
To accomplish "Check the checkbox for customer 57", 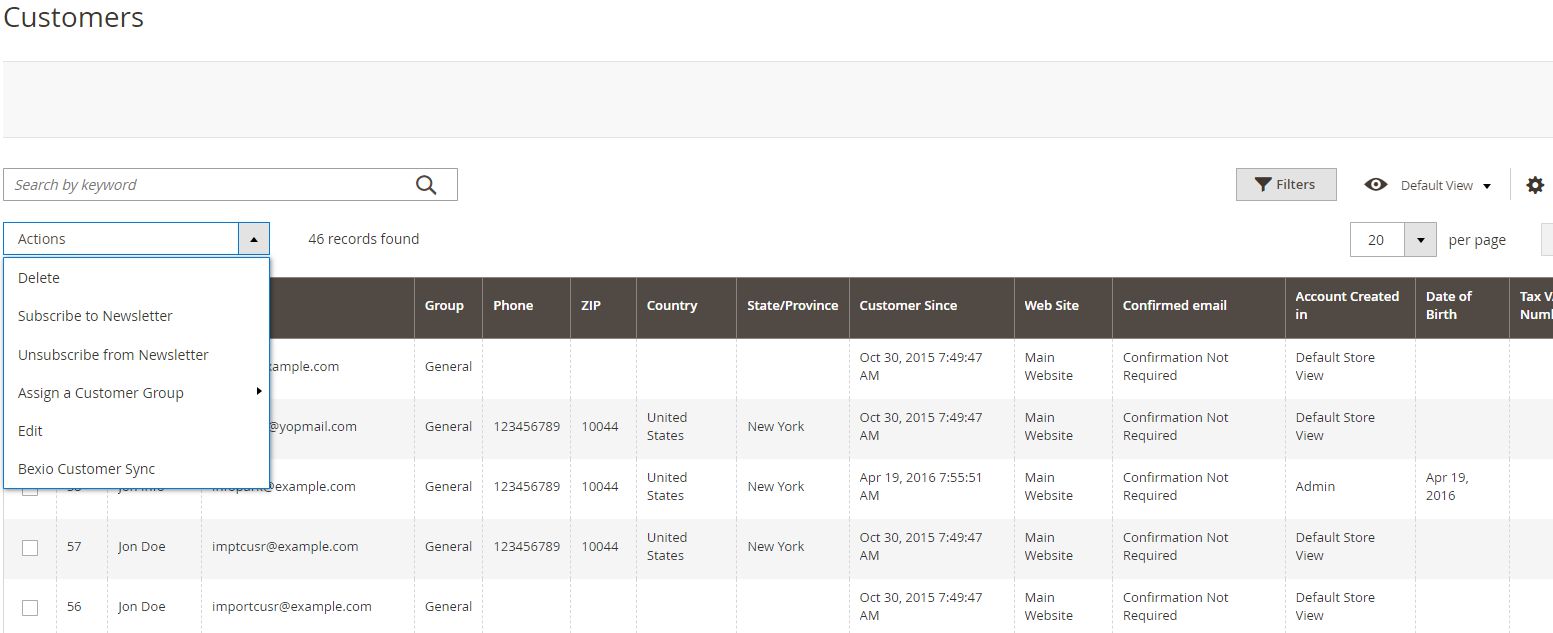I will coord(30,547).
